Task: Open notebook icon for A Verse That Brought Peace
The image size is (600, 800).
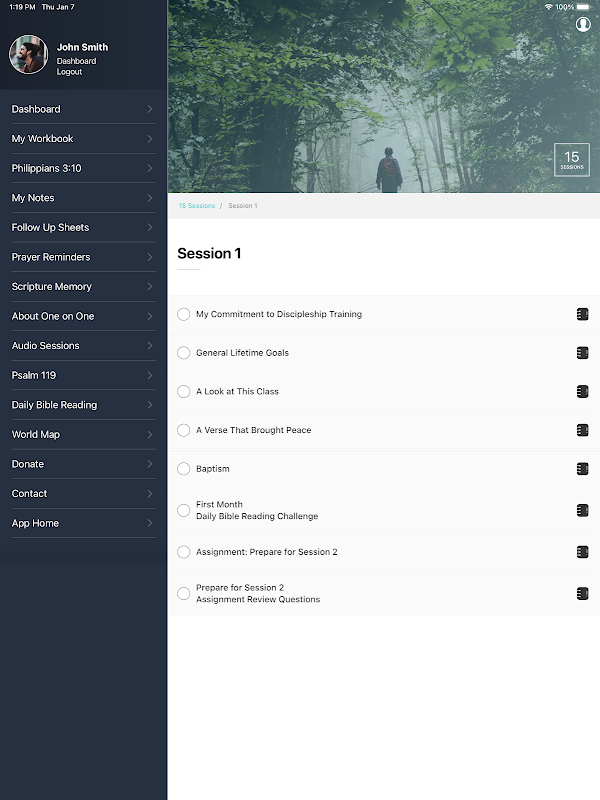Action: [x=582, y=430]
